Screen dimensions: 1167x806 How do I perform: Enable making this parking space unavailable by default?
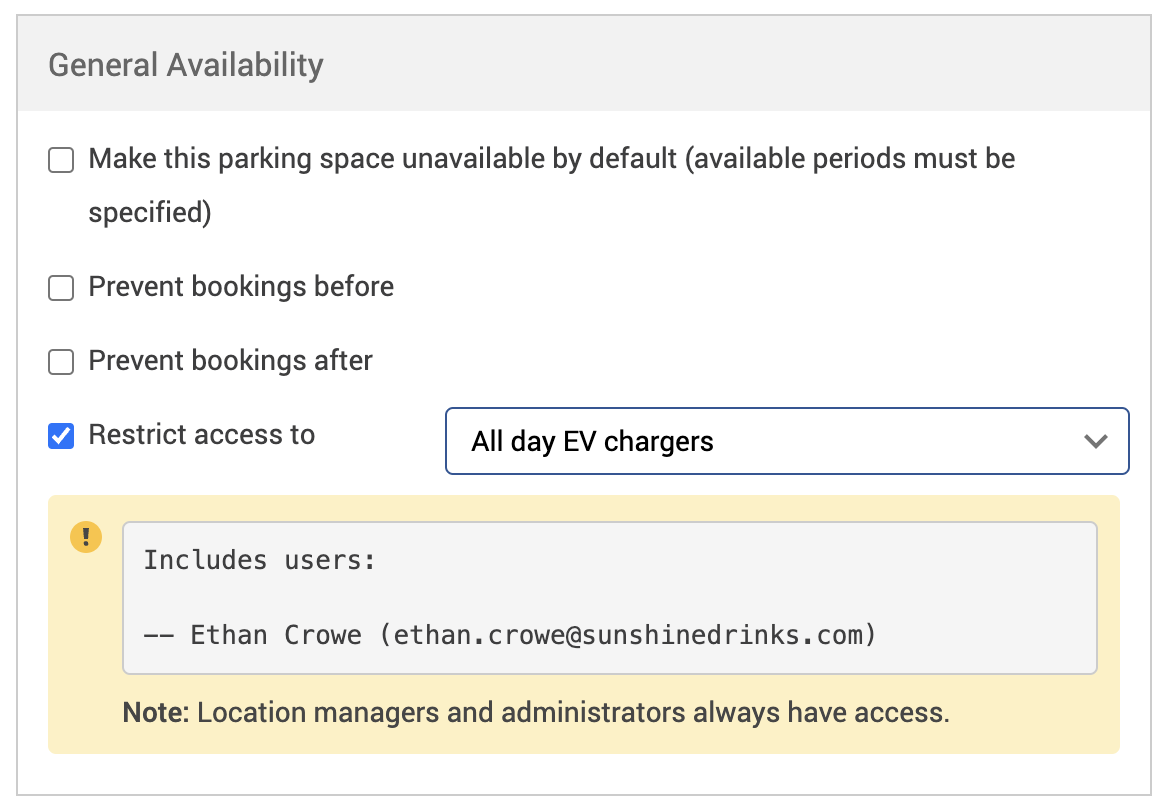point(62,160)
